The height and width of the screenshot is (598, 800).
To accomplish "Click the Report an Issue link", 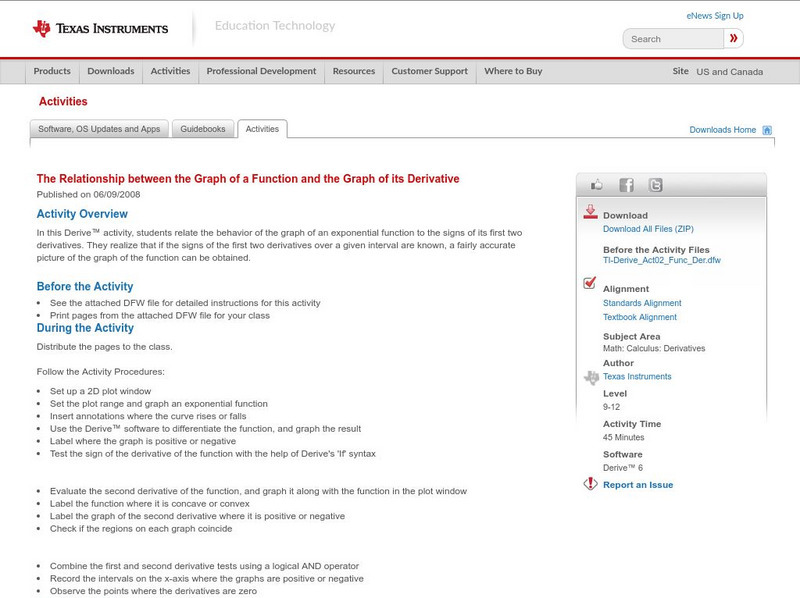I will tap(638, 485).
